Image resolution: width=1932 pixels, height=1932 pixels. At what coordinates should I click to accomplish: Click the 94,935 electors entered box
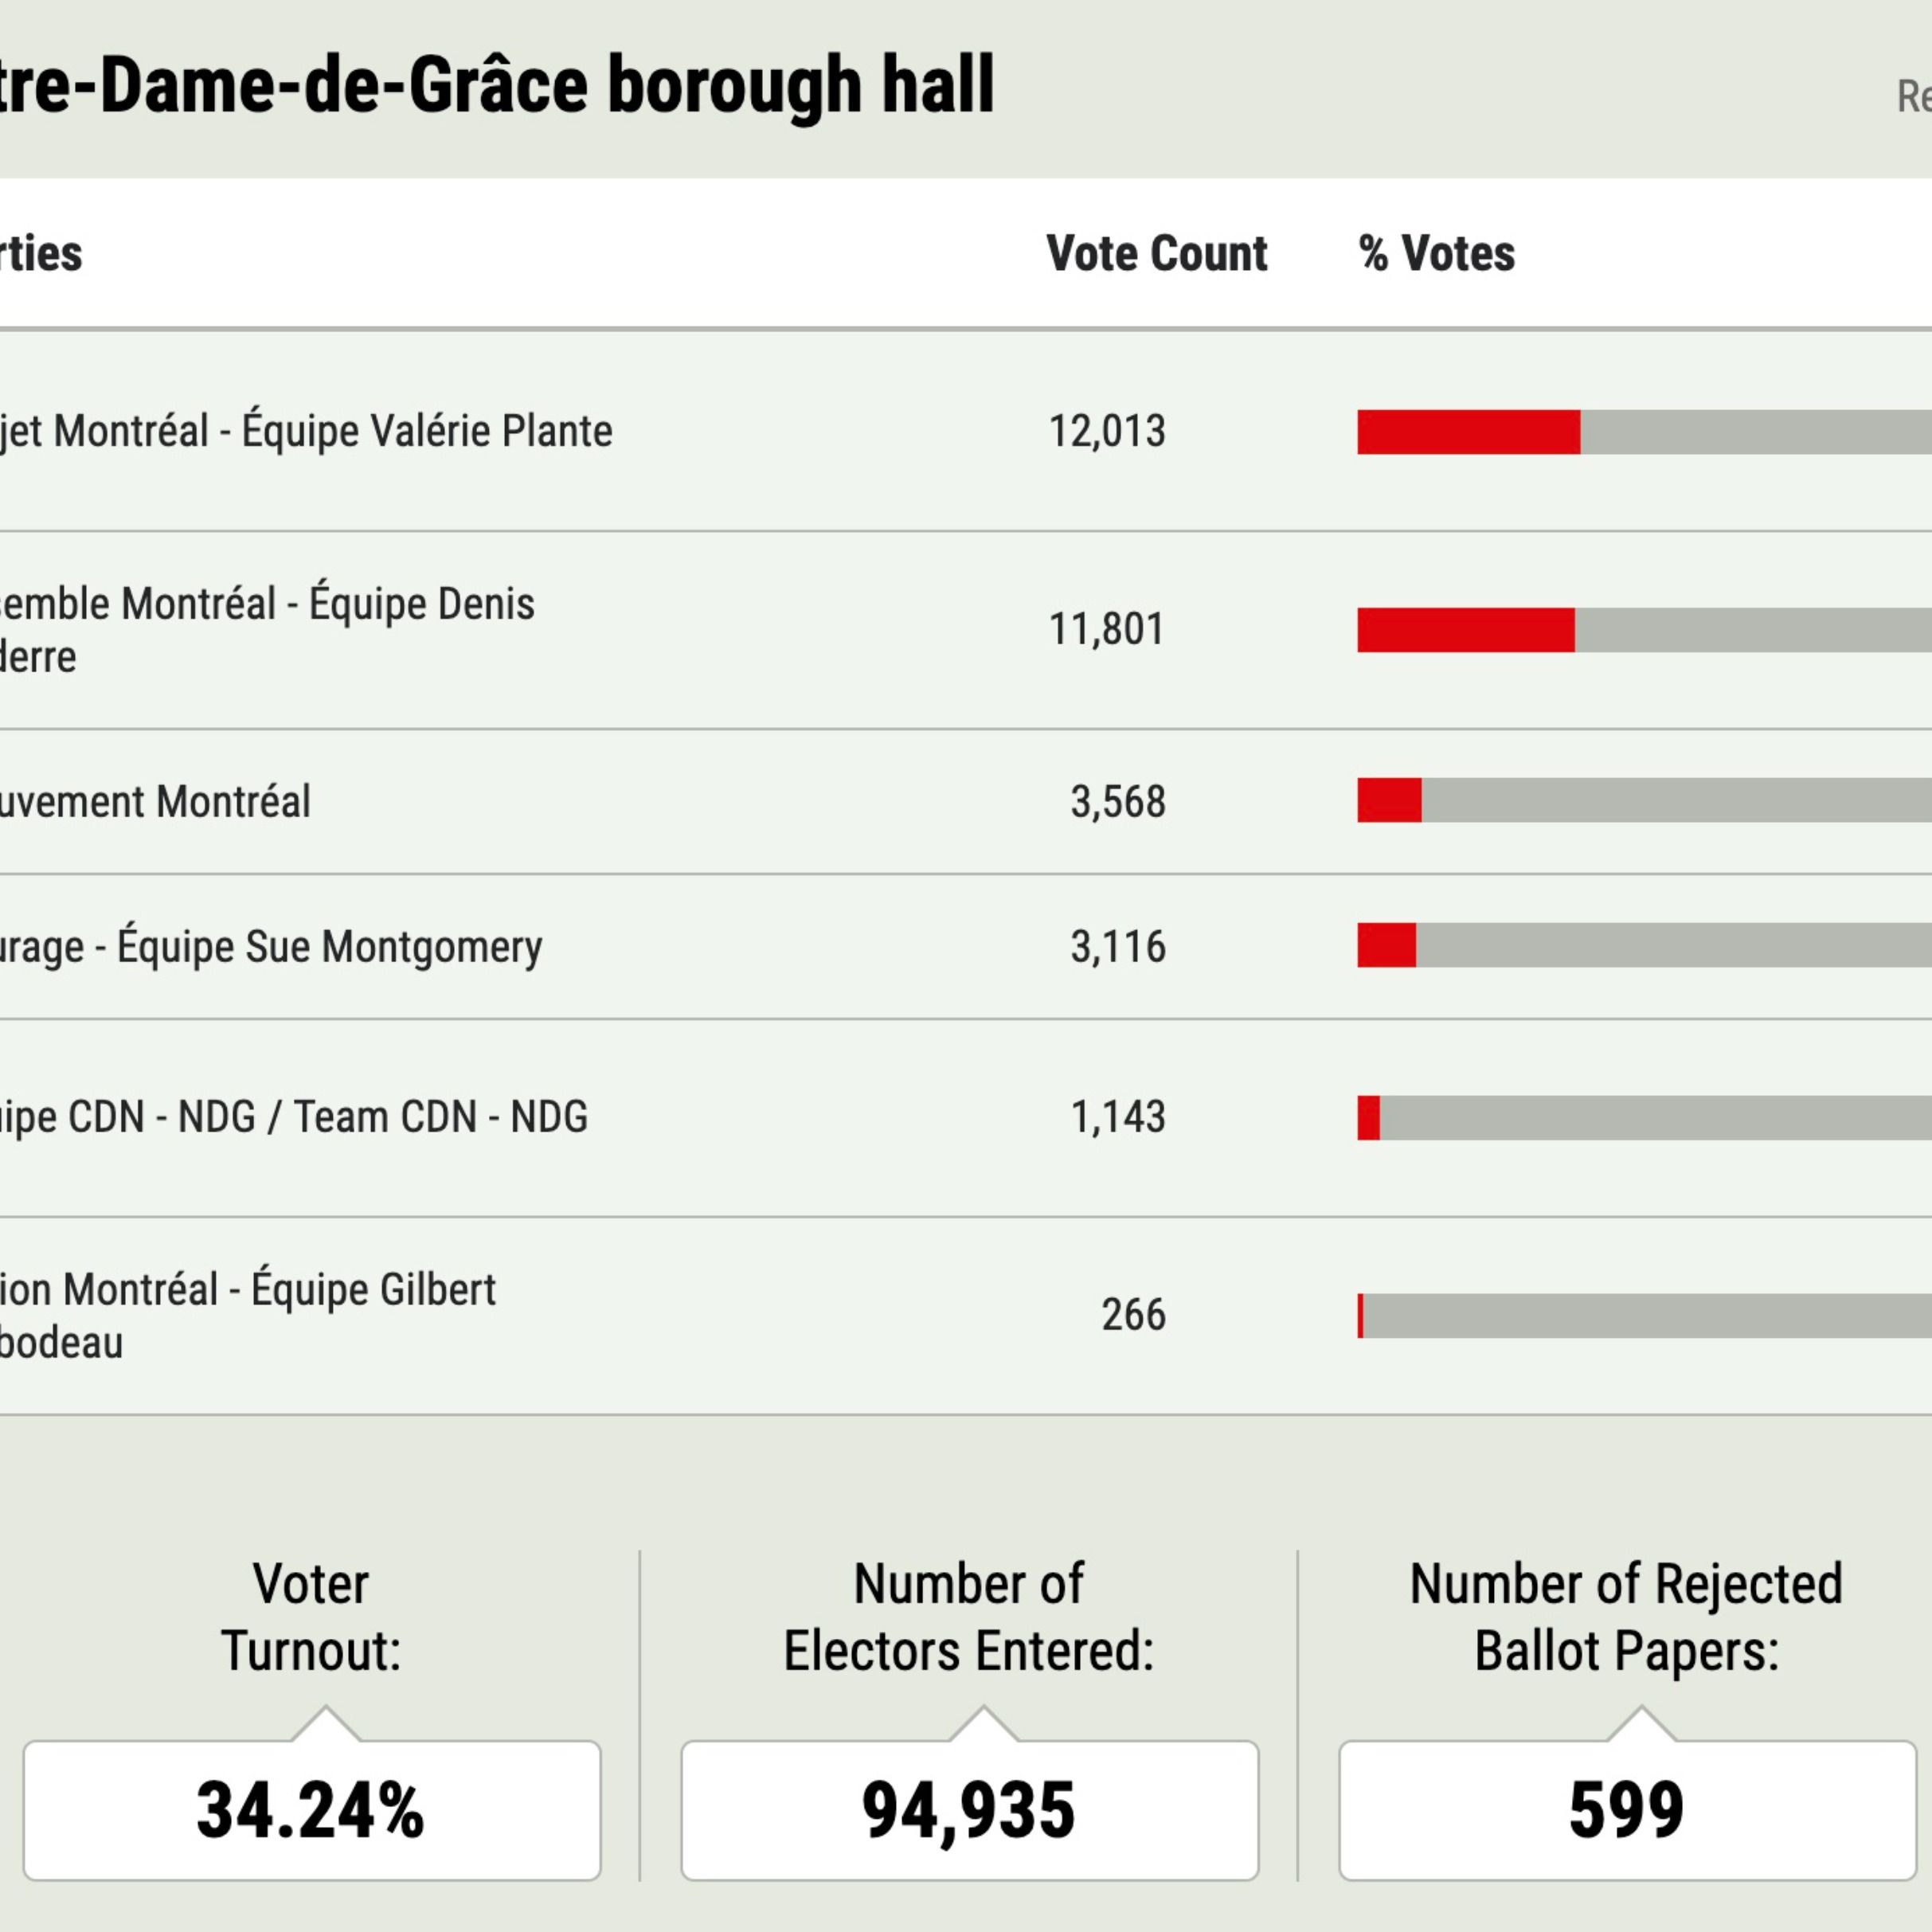coord(969,1810)
